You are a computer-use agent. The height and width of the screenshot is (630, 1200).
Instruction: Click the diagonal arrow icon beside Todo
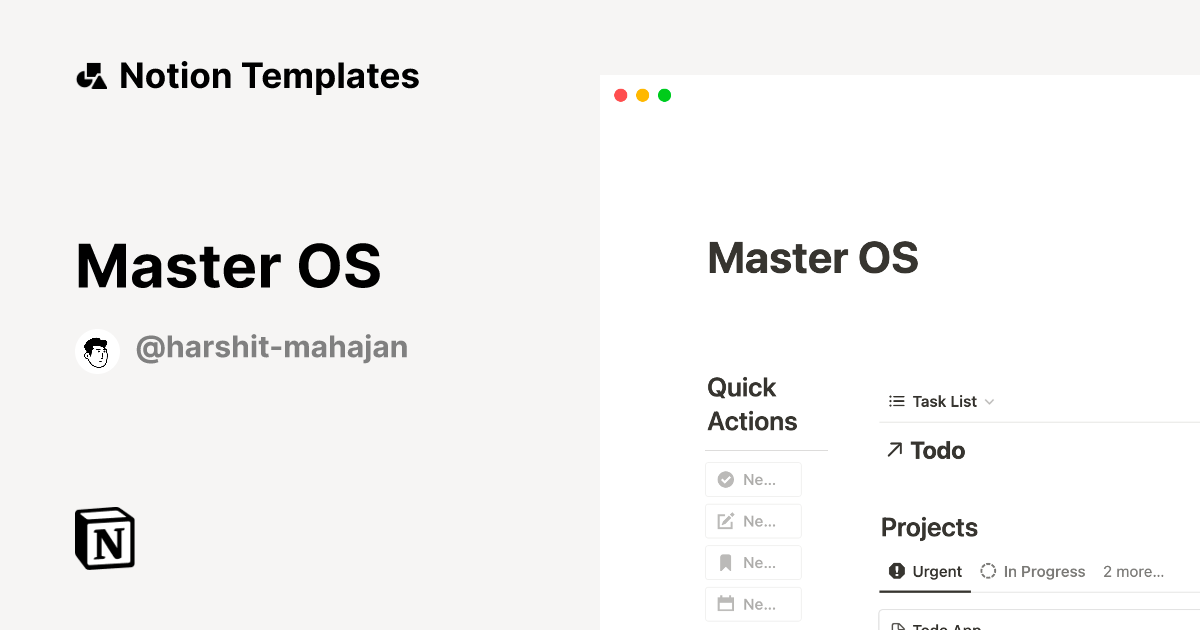[x=893, y=450]
